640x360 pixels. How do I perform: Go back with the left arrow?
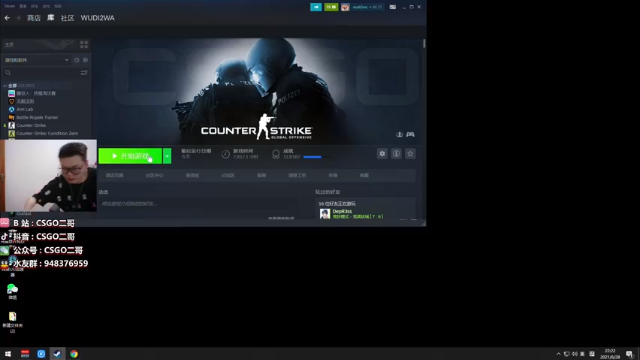tap(7, 18)
